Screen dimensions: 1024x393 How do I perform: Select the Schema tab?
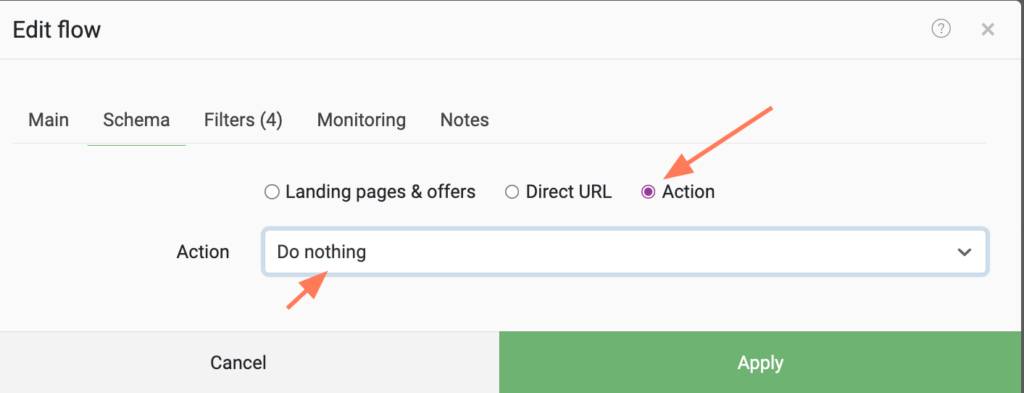(136, 120)
